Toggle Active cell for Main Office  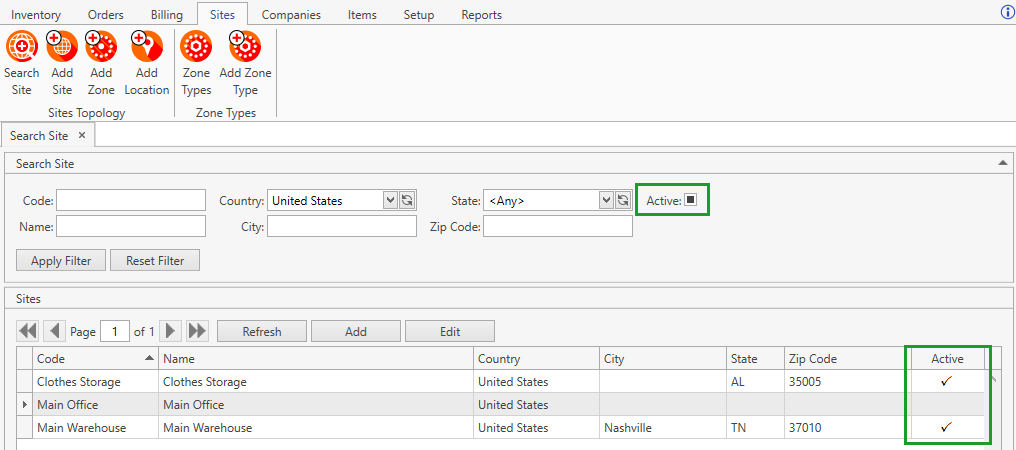click(947, 405)
